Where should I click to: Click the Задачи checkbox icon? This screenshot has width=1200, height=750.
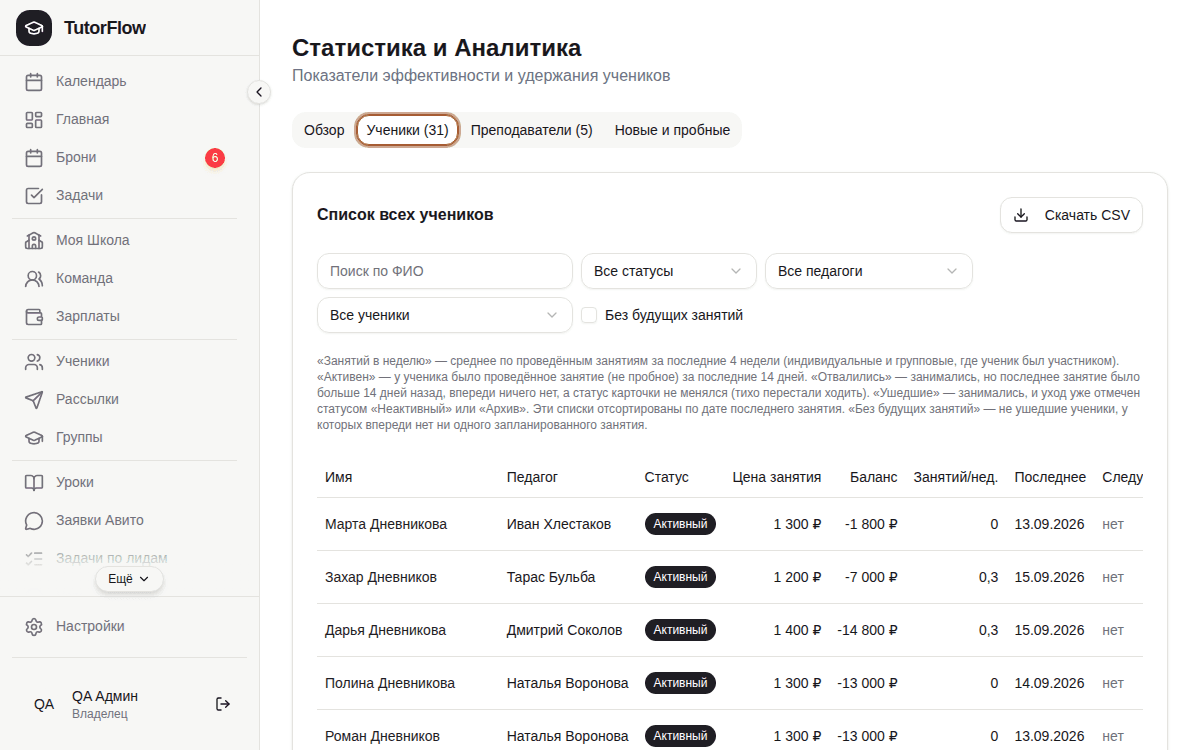34,195
